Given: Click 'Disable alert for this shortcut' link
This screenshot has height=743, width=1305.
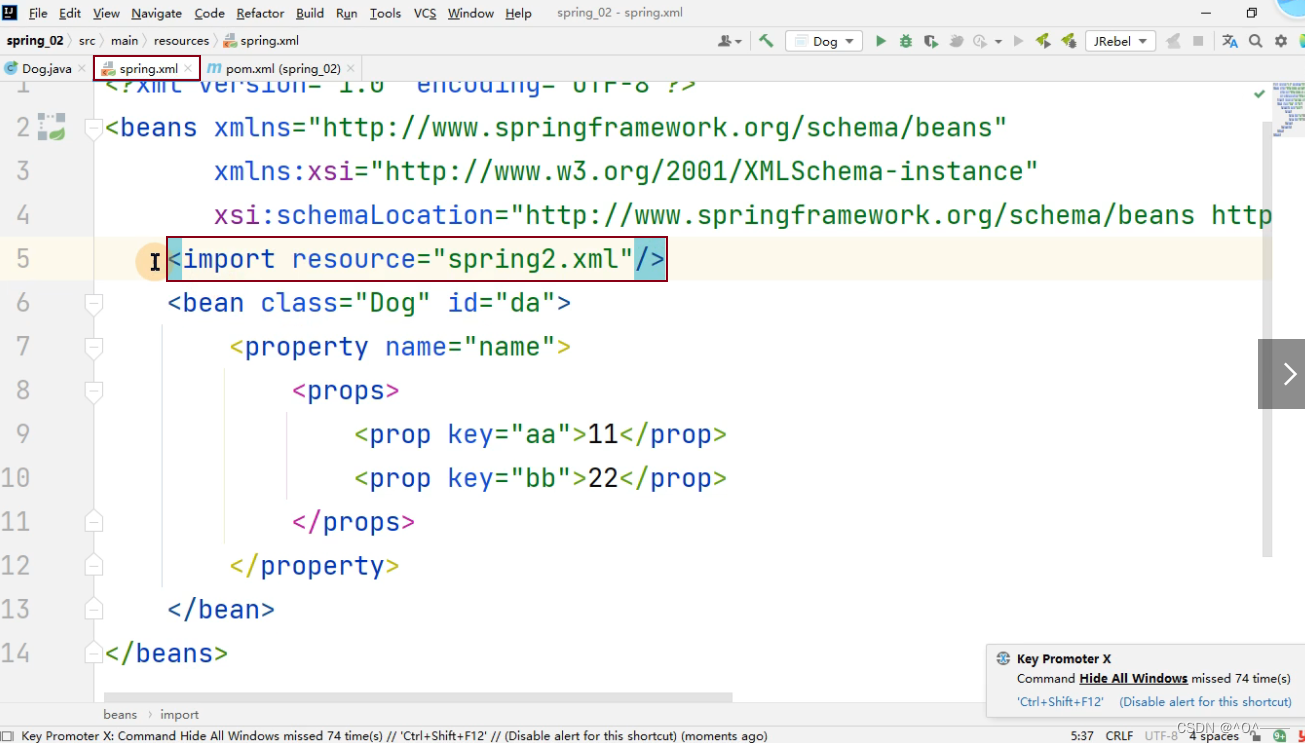Looking at the screenshot, I should [x=1205, y=702].
